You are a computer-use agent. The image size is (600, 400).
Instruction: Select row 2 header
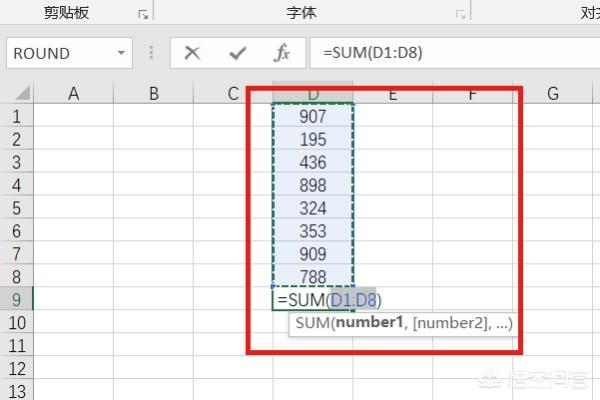point(16,139)
